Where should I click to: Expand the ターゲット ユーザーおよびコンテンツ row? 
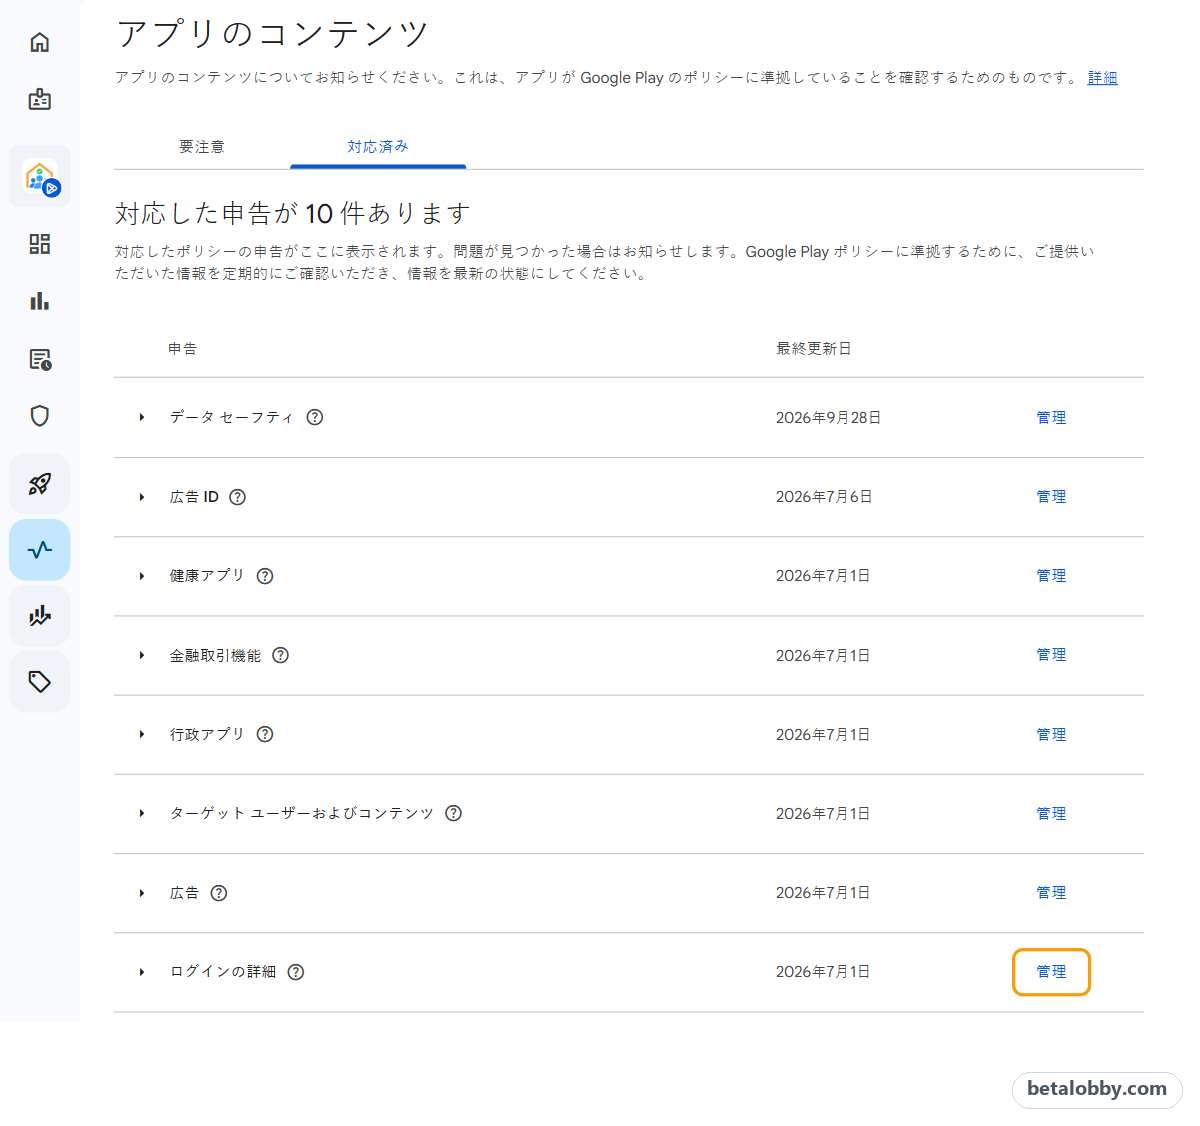tap(142, 813)
